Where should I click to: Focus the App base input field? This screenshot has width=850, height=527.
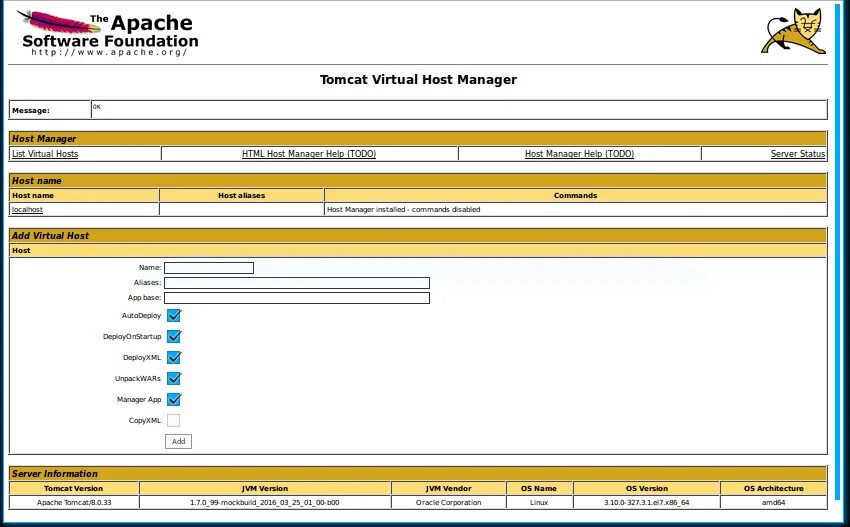tap(297, 298)
